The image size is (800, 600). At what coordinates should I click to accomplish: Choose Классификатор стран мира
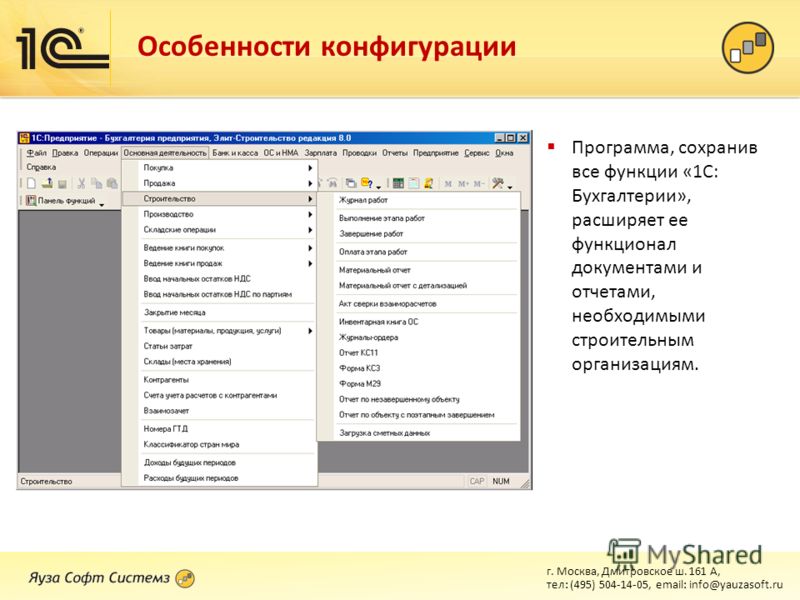tap(191, 444)
